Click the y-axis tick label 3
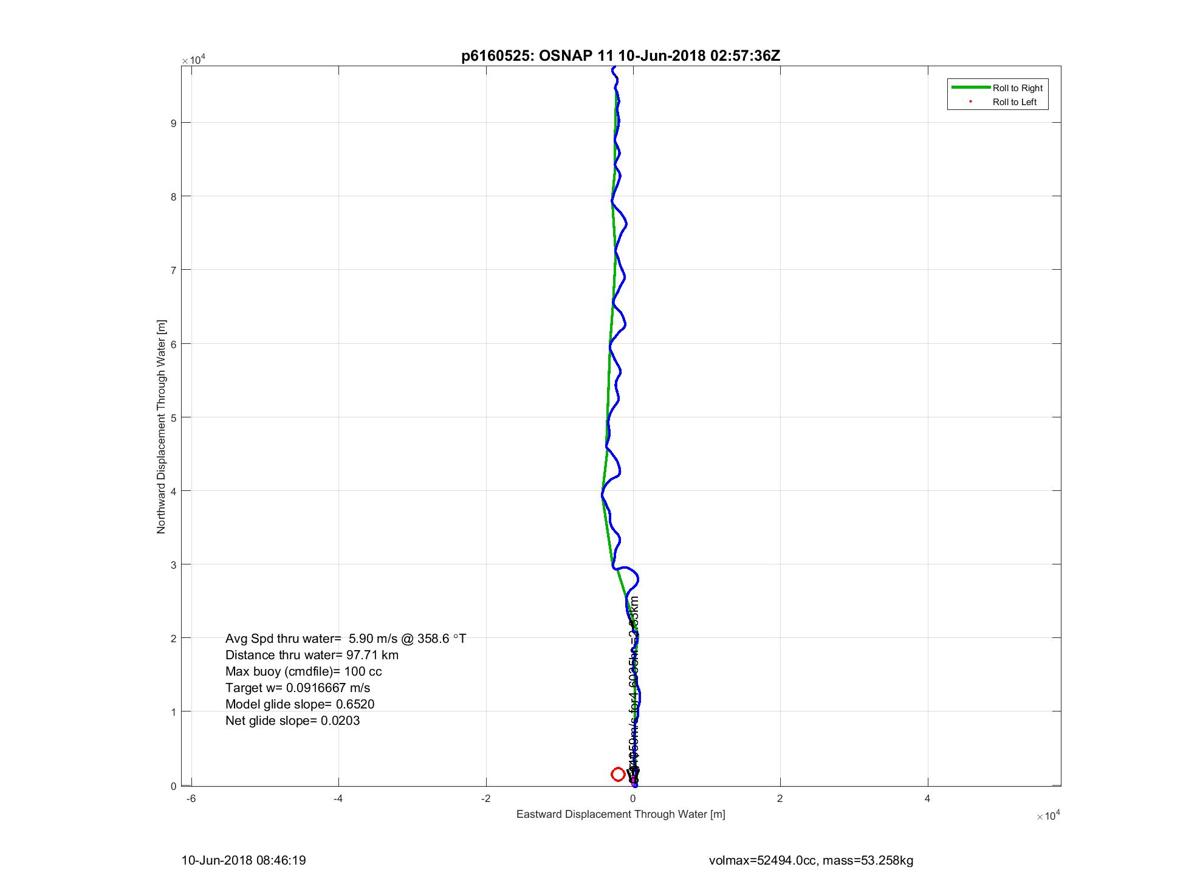 pyautogui.click(x=174, y=565)
